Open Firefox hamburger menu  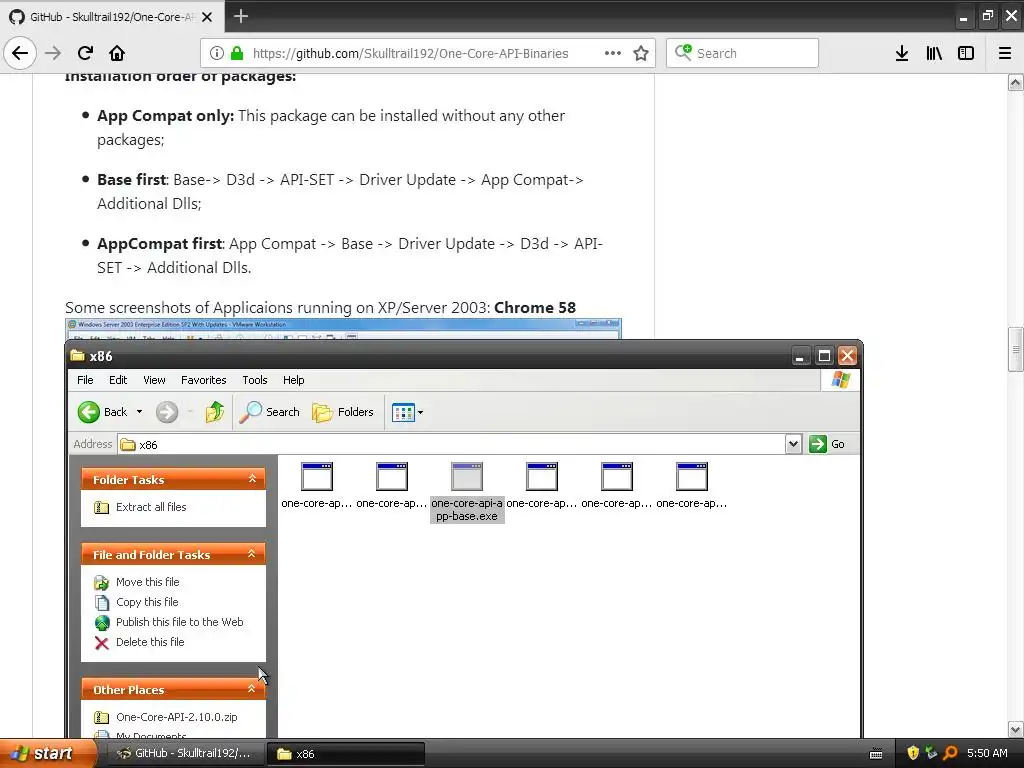coord(1005,53)
